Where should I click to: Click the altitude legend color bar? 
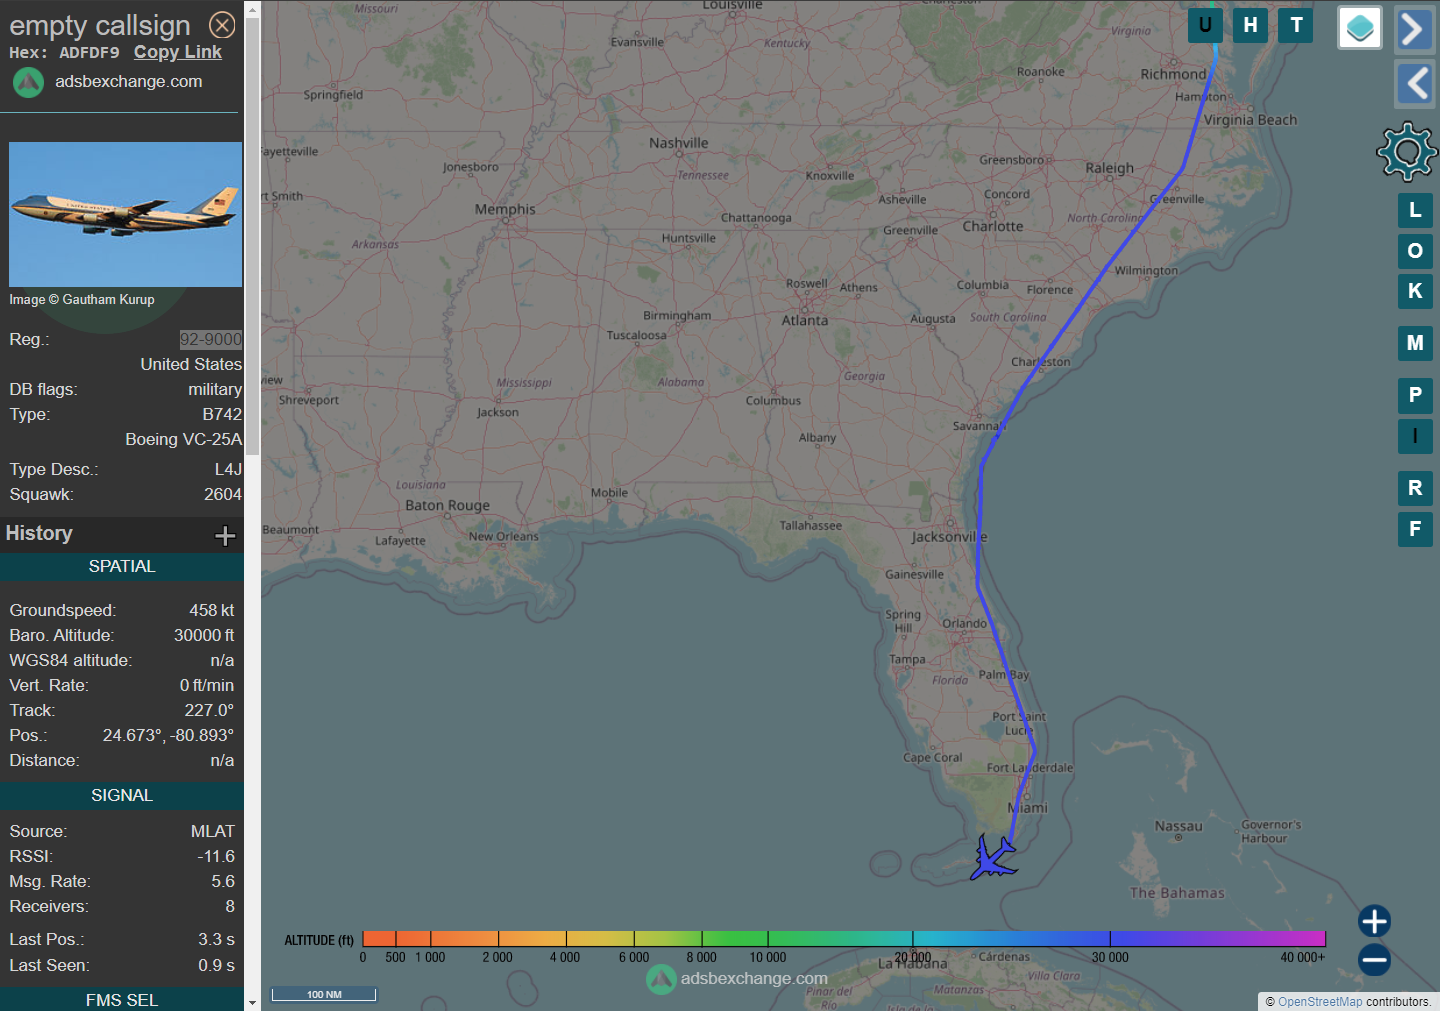coord(843,938)
